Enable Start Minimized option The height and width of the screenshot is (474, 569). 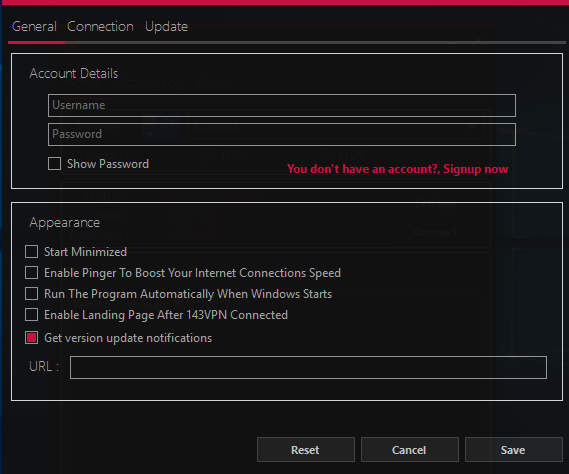tap(32, 252)
